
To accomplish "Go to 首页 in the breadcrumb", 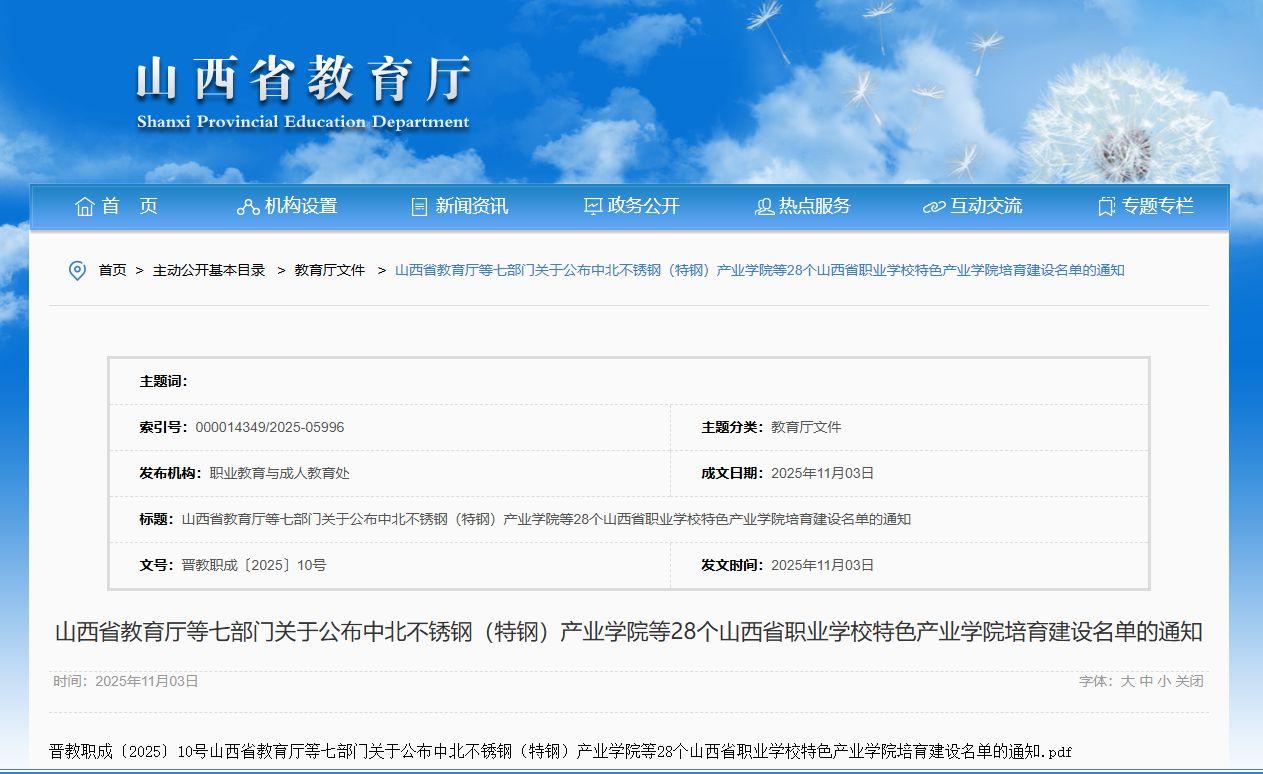I will pyautogui.click(x=112, y=270).
